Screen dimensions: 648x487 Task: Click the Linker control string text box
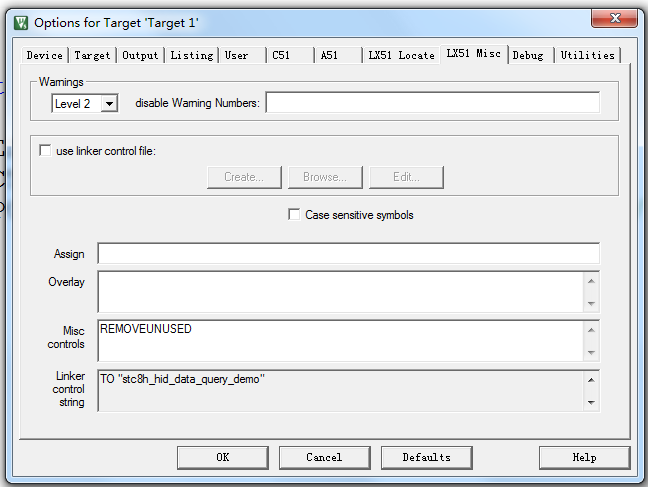(341, 391)
